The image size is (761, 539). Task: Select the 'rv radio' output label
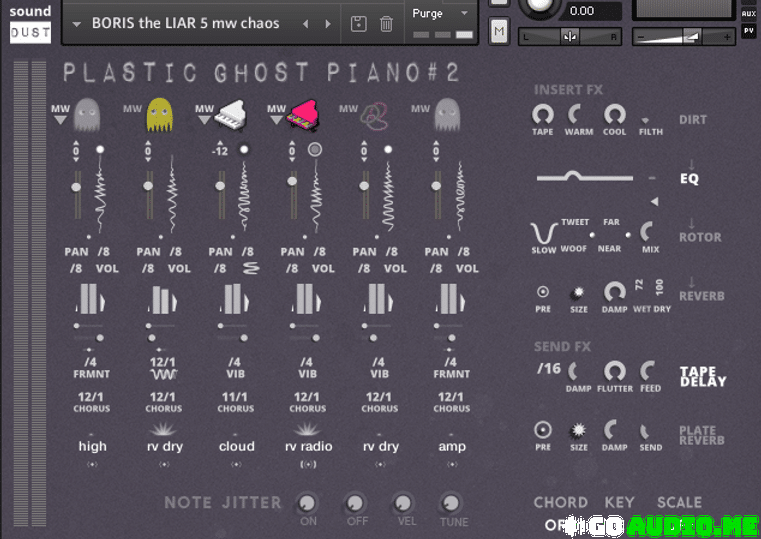(x=308, y=447)
